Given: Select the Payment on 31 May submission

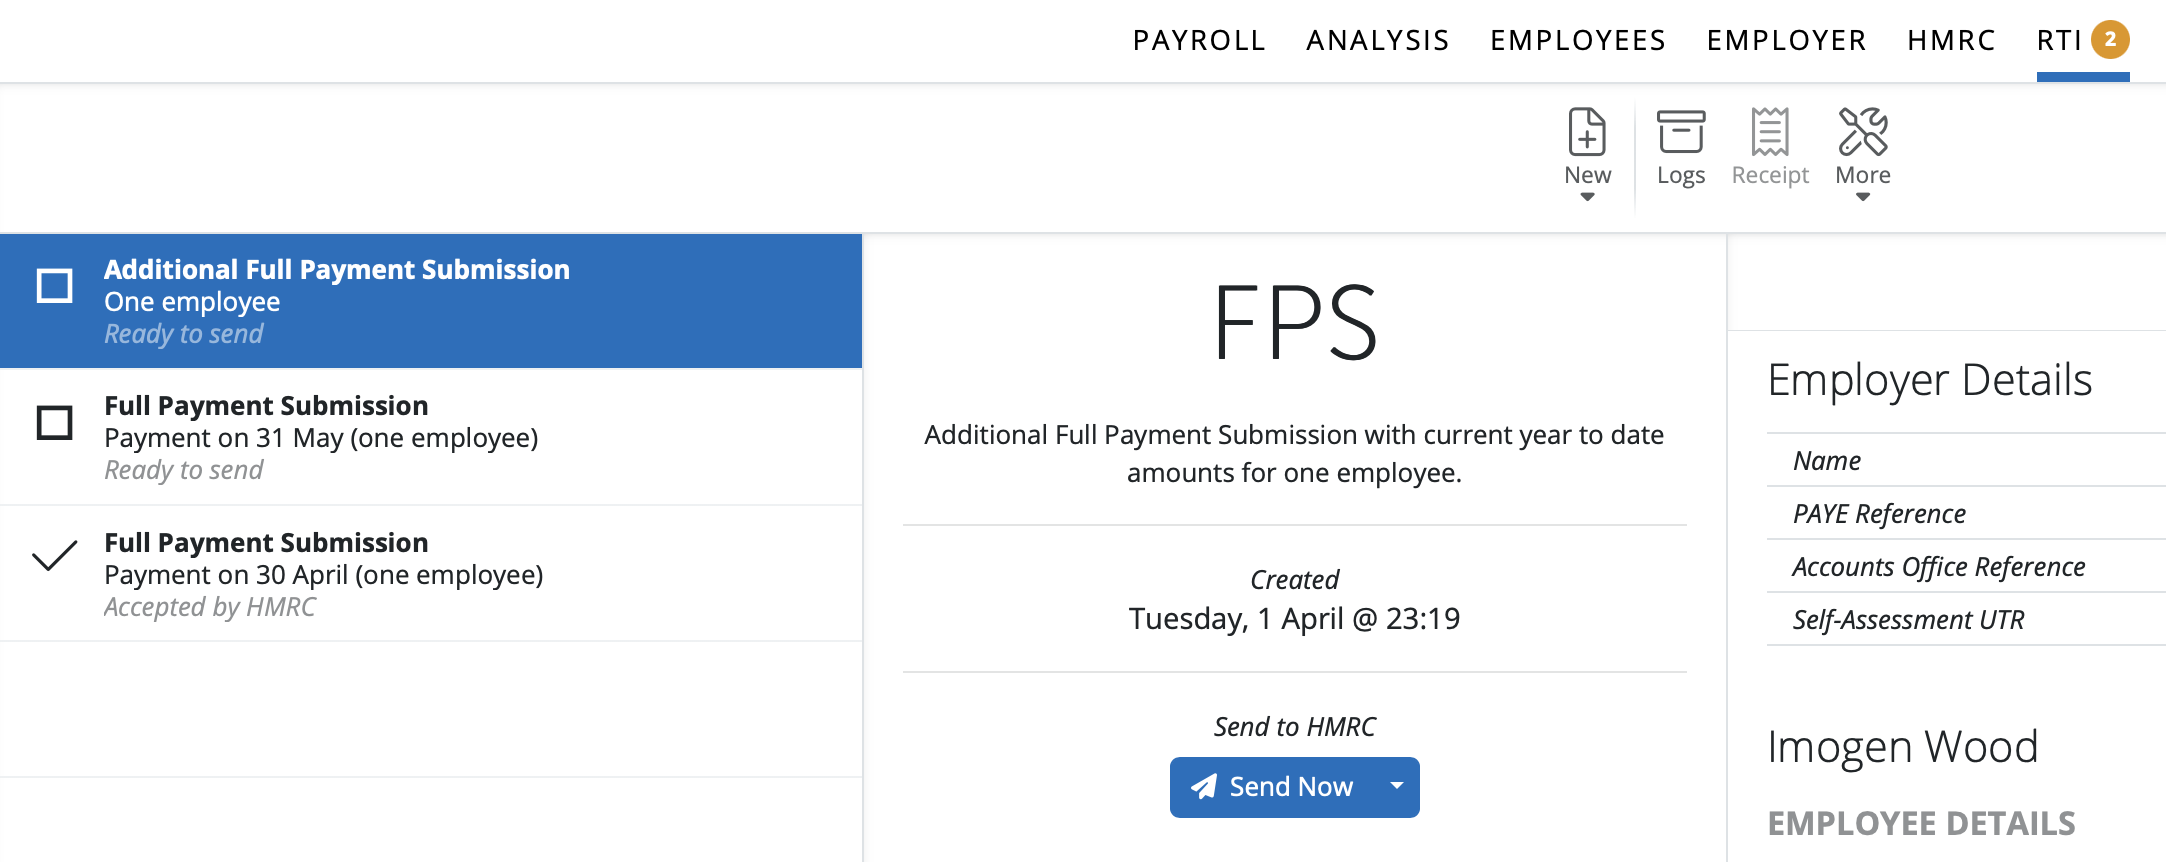Looking at the screenshot, I should click(431, 437).
